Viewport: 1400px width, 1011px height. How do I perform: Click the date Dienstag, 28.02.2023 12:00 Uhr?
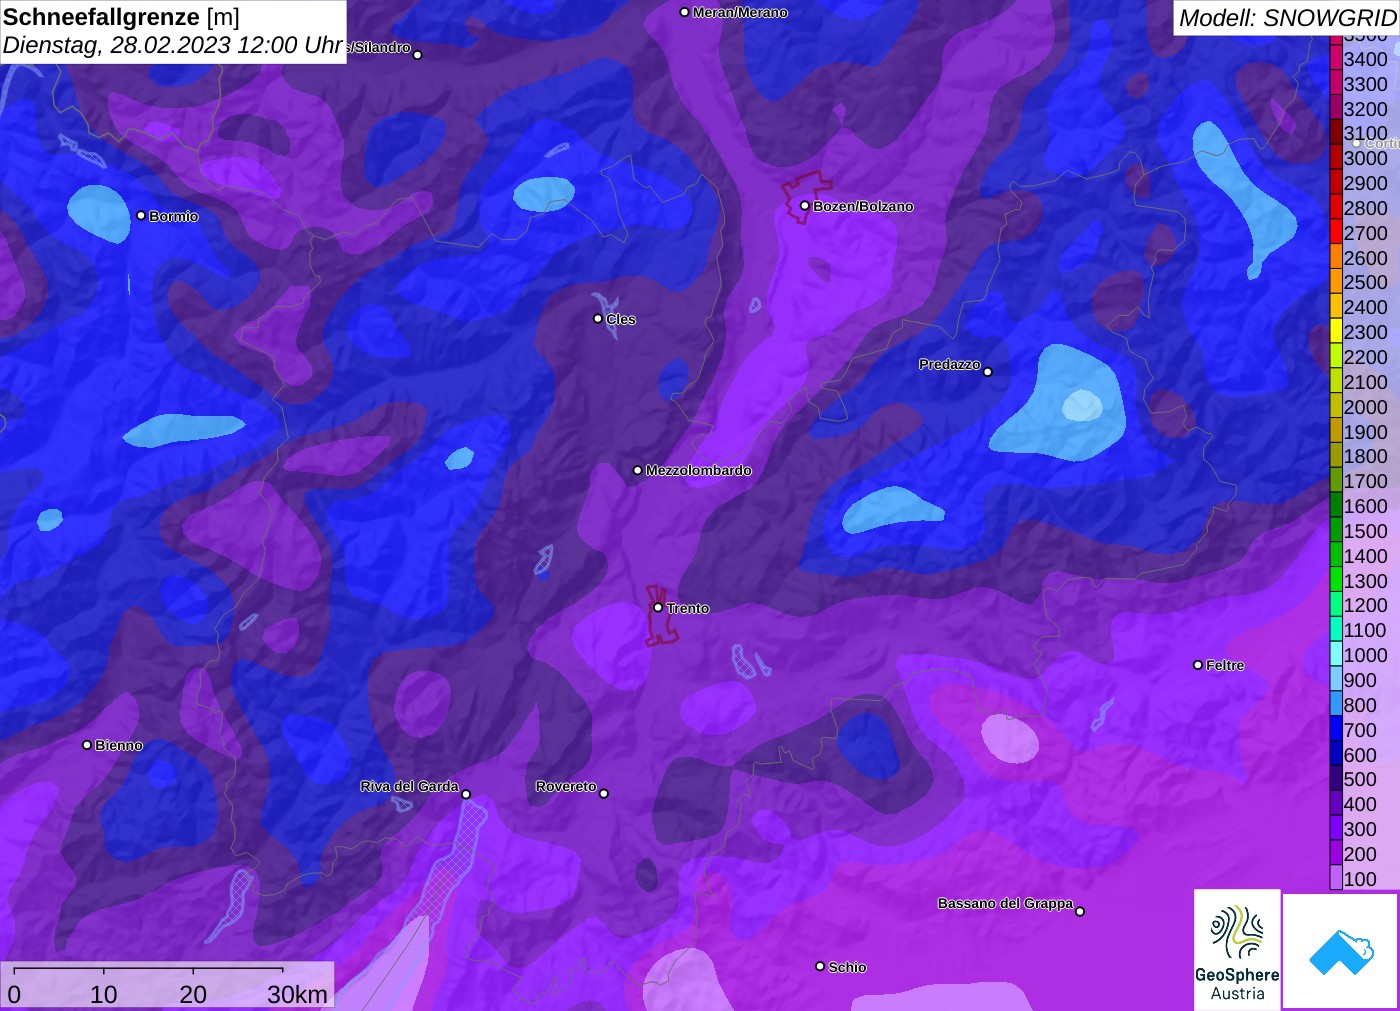coord(173,45)
